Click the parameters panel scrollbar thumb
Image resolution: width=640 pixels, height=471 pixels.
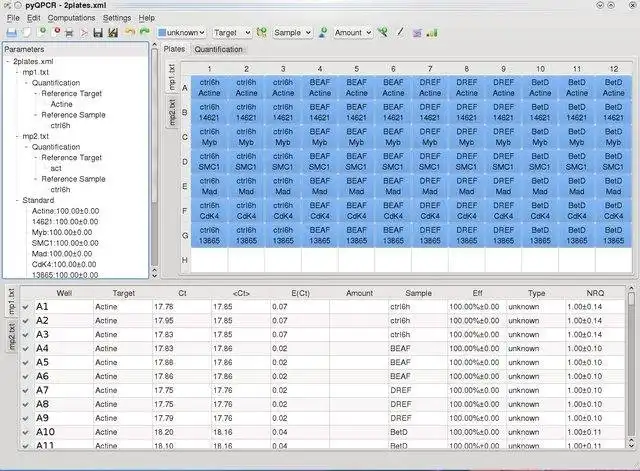coord(155,124)
